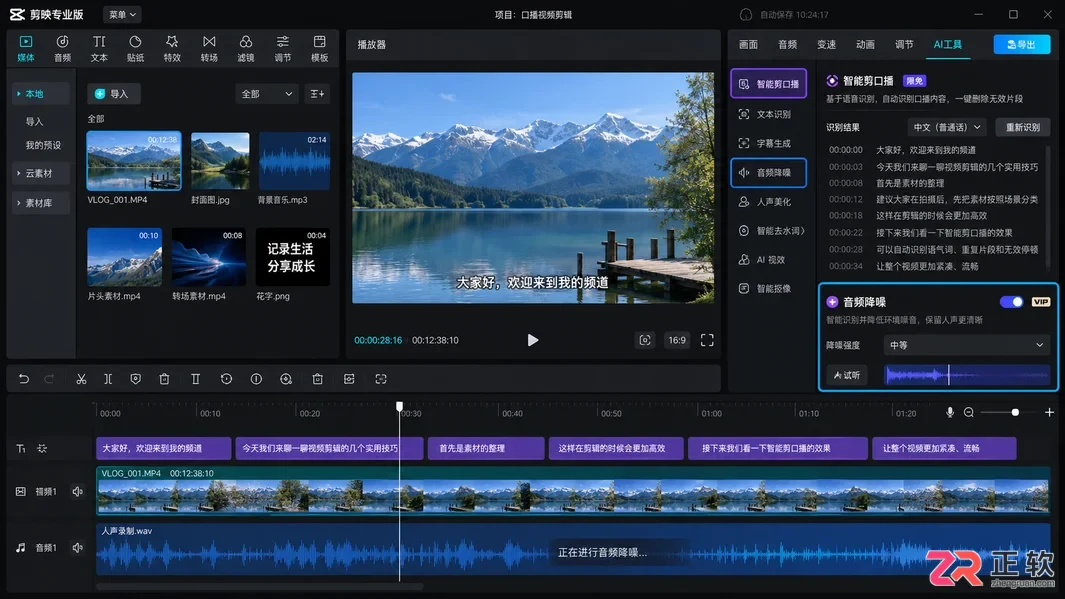Open the 16:9 aspect ratio selector

point(676,340)
